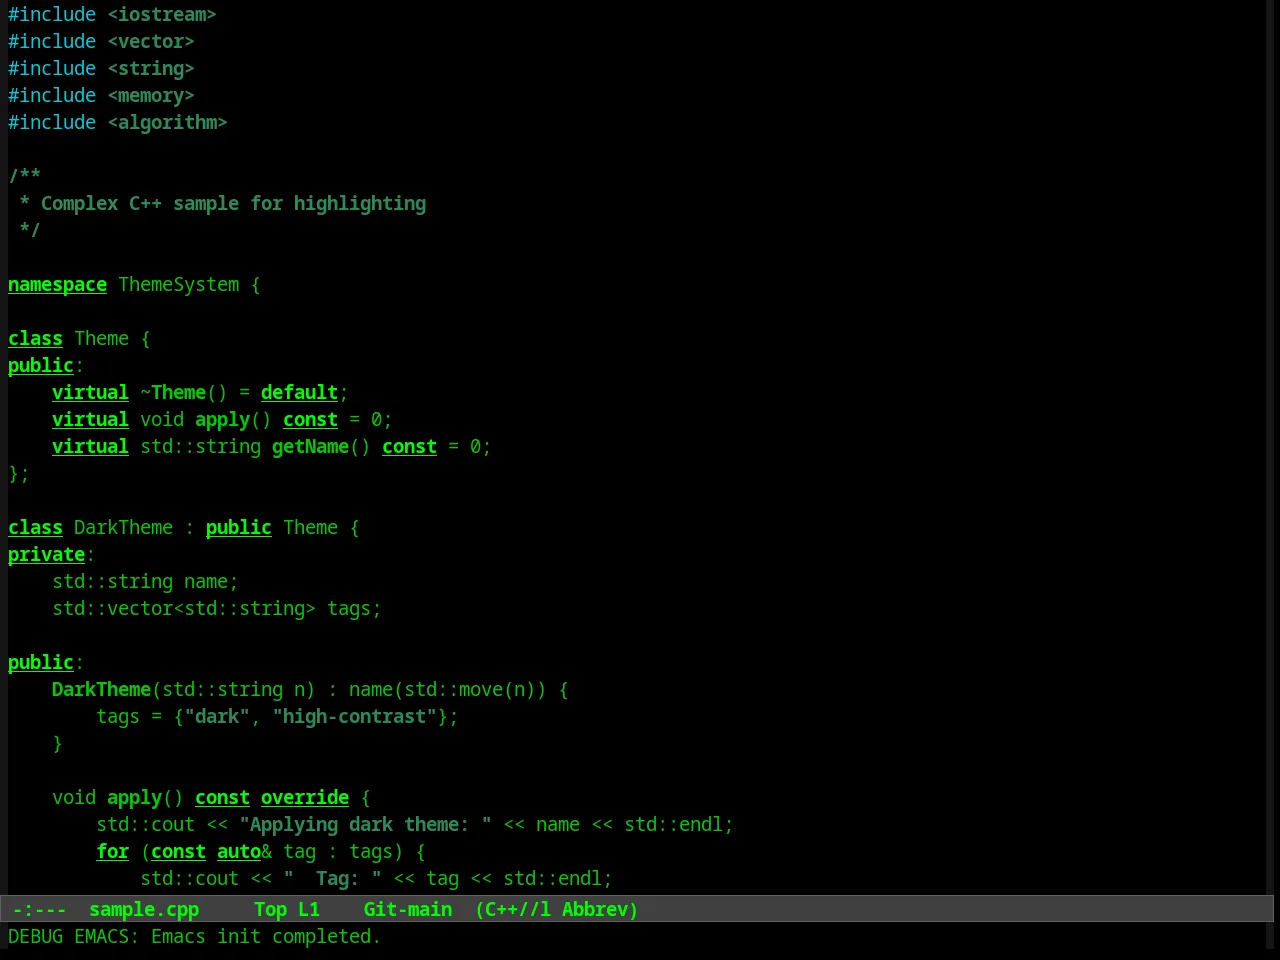Place cursor on '#include <iostream>' line

pyautogui.click(x=112, y=14)
